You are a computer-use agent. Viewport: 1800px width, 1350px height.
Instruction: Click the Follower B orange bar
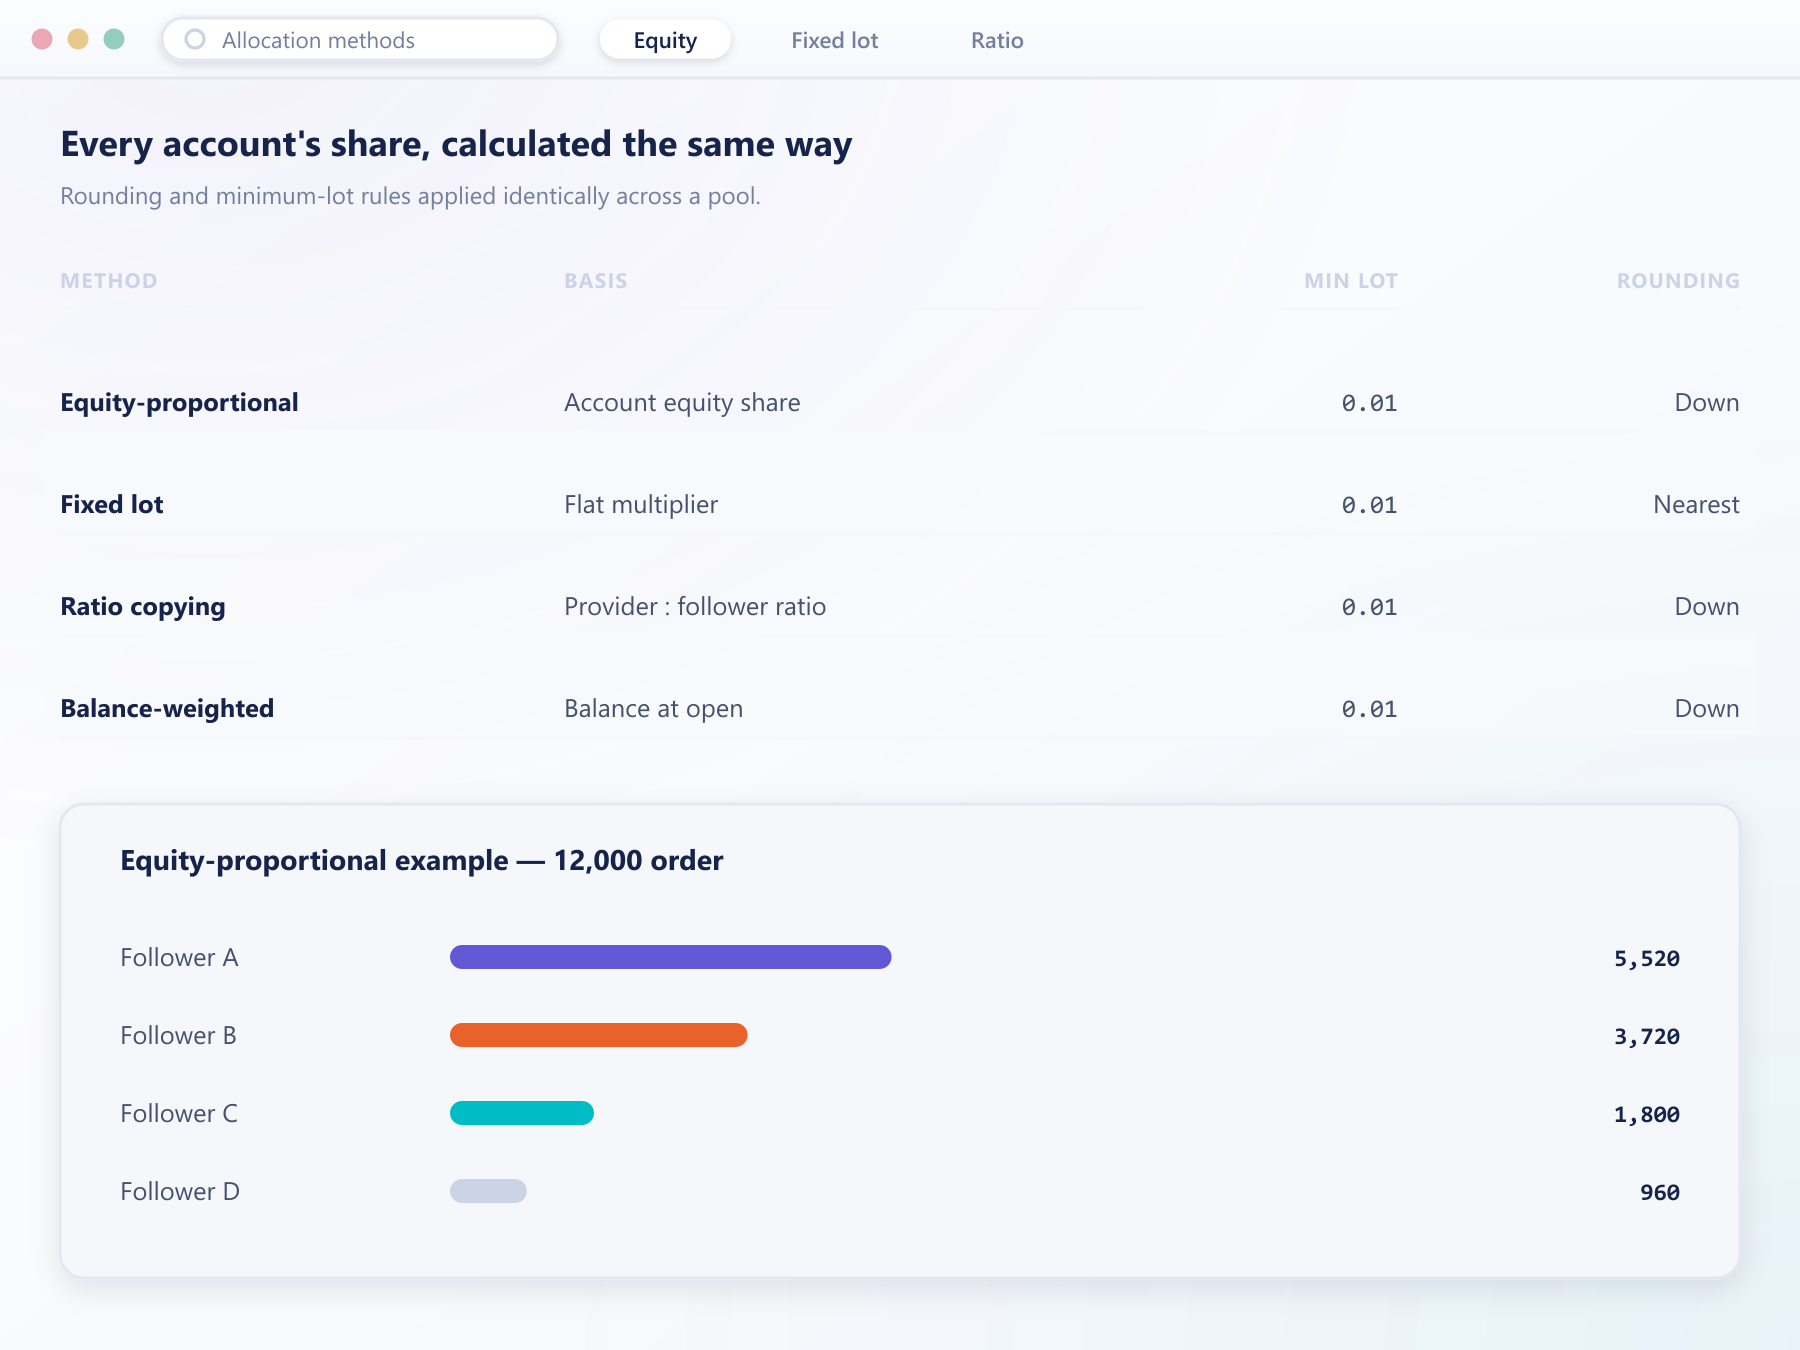pyautogui.click(x=599, y=1035)
